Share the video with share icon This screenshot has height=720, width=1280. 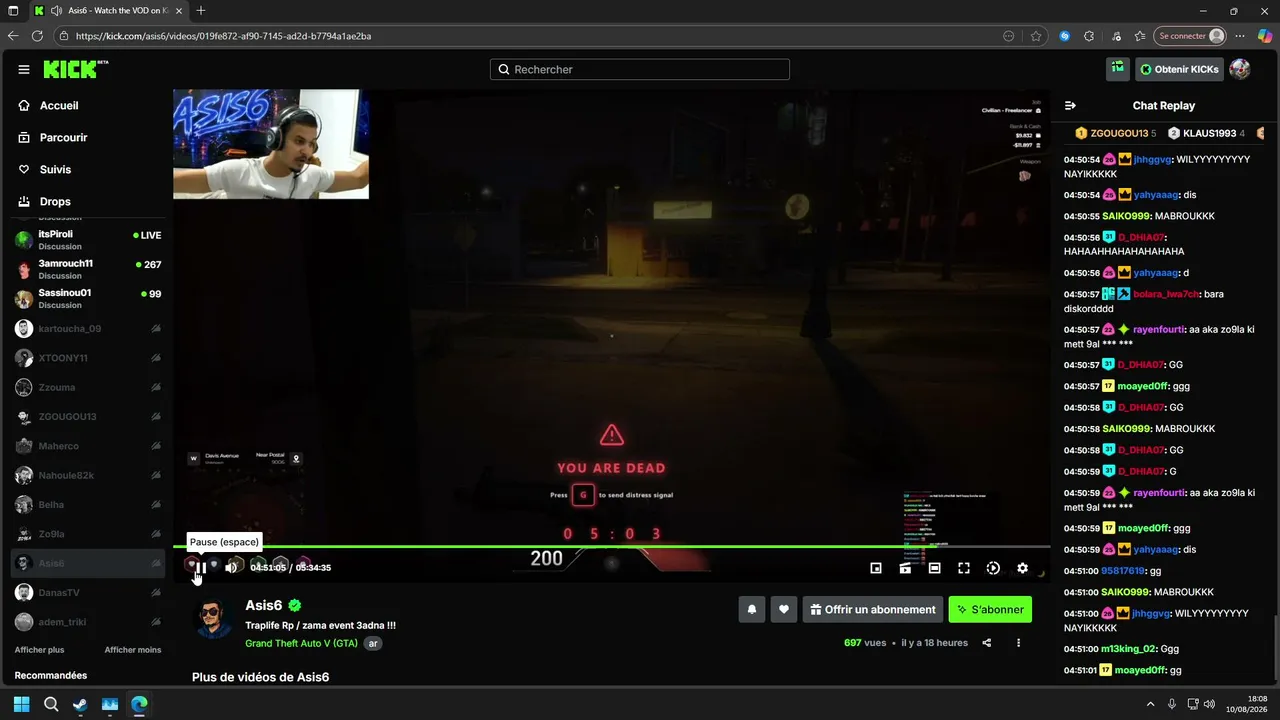pos(987,643)
